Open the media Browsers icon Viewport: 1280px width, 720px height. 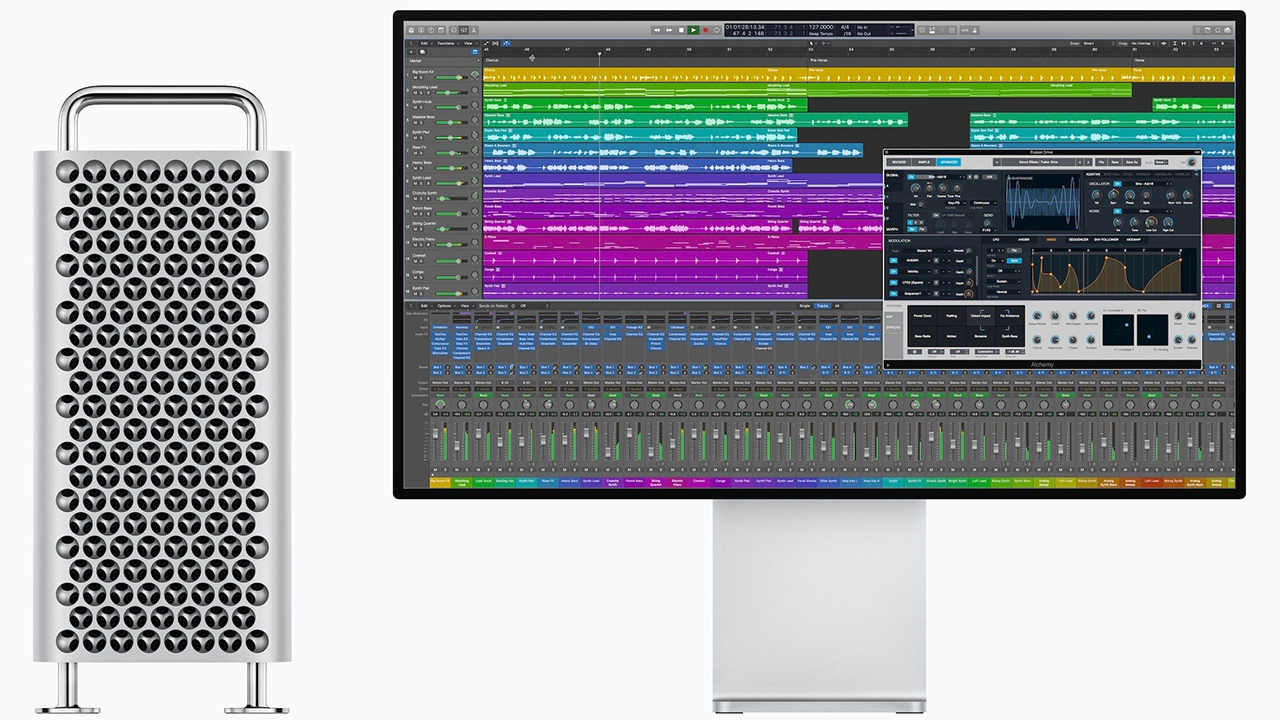(1228, 30)
